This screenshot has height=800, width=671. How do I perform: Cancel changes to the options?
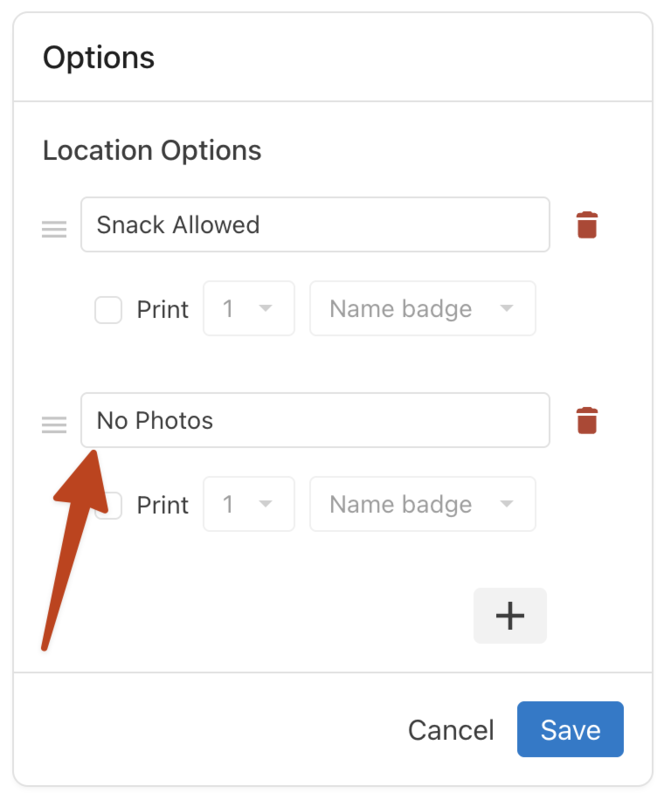(x=451, y=729)
